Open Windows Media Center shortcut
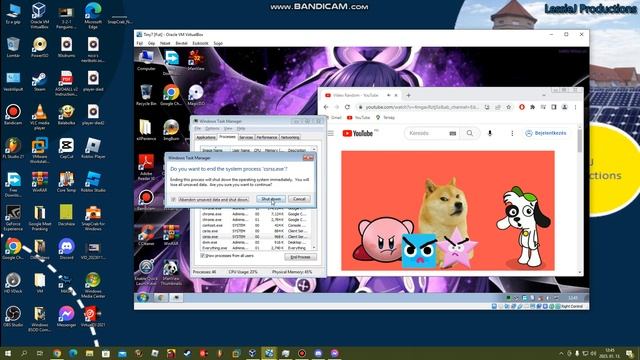The image size is (640, 360). (93, 286)
